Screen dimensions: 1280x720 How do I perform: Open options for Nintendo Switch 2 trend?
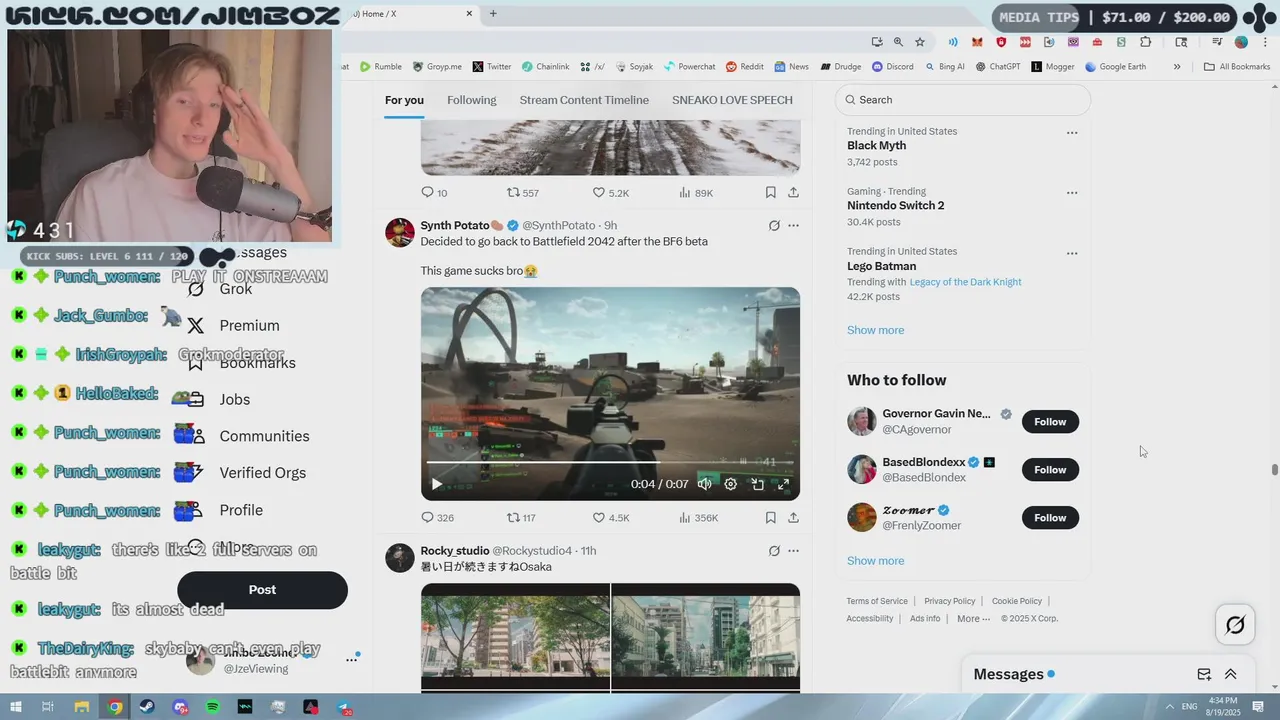click(1072, 193)
